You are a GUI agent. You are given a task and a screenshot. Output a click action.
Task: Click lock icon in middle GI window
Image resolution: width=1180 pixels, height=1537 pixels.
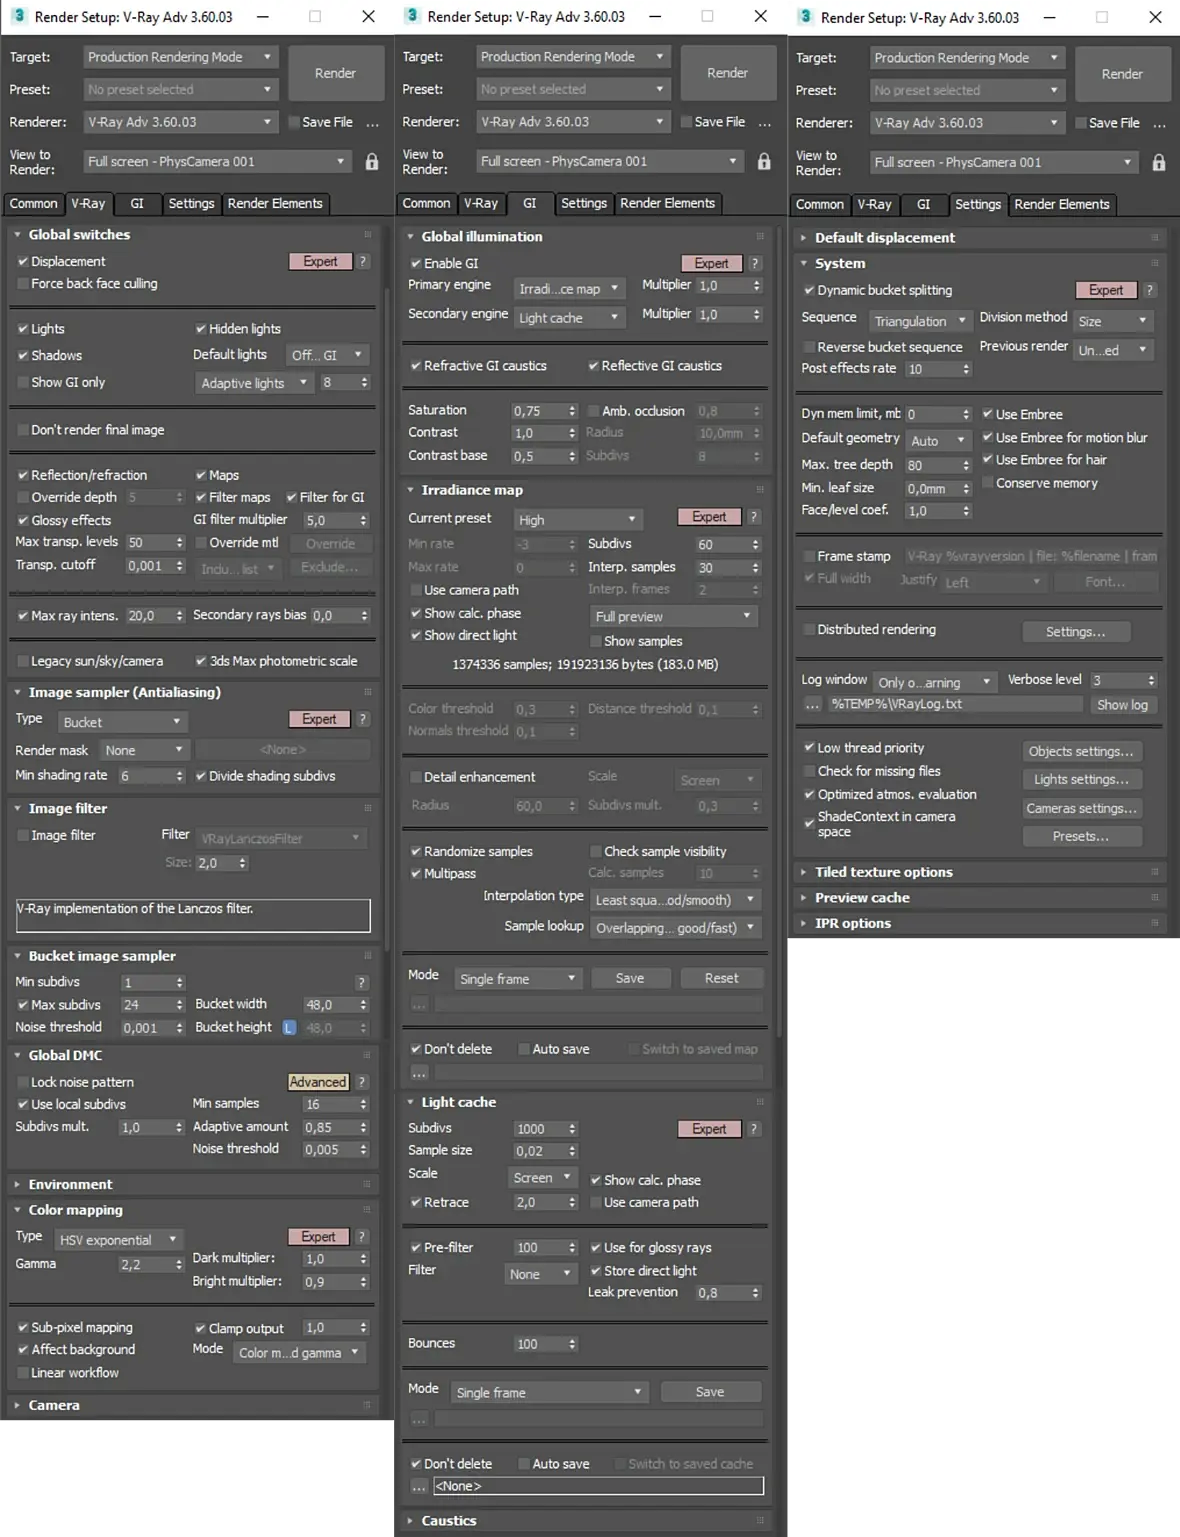pos(764,161)
